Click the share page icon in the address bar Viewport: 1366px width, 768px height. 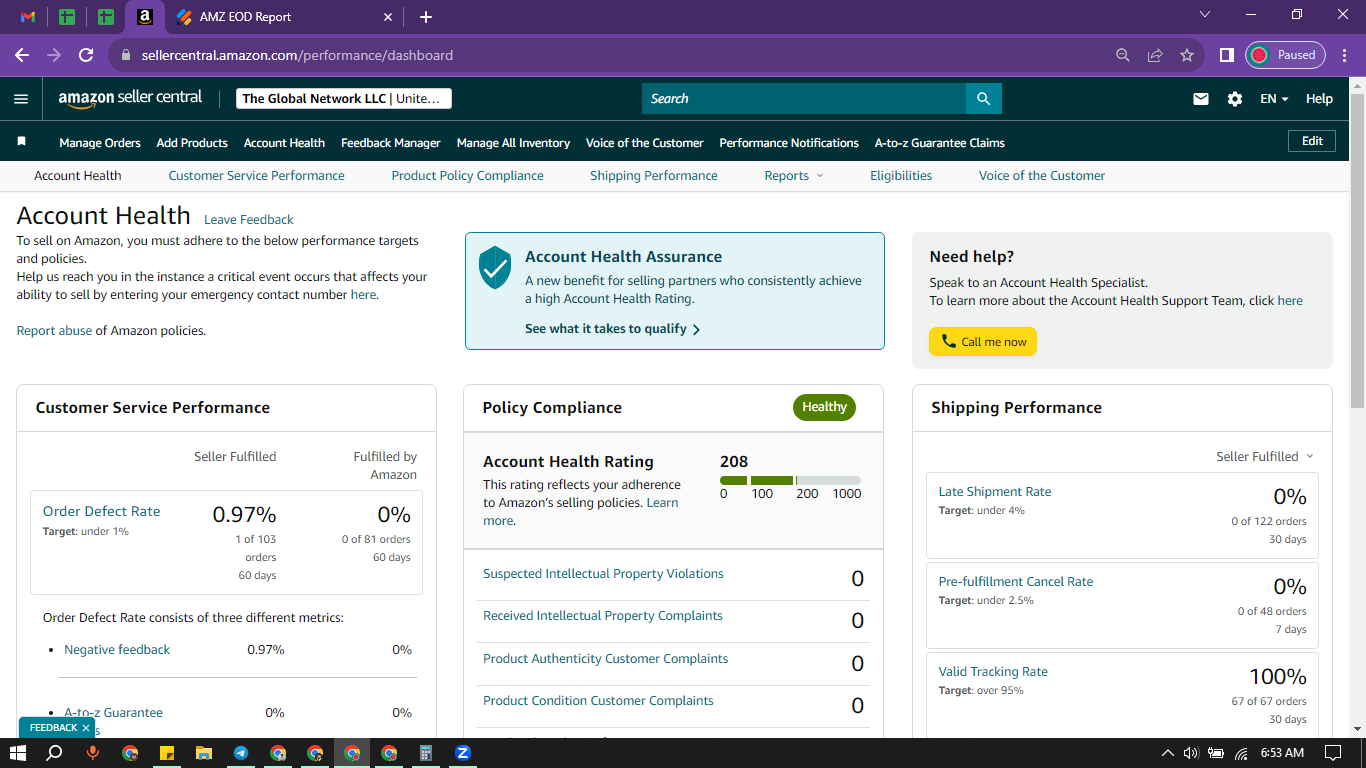1155,55
